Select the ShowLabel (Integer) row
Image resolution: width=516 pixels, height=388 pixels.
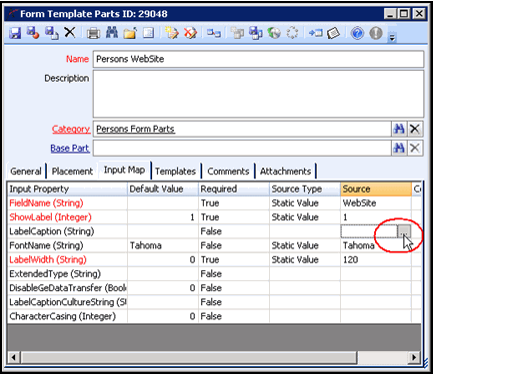(214, 217)
